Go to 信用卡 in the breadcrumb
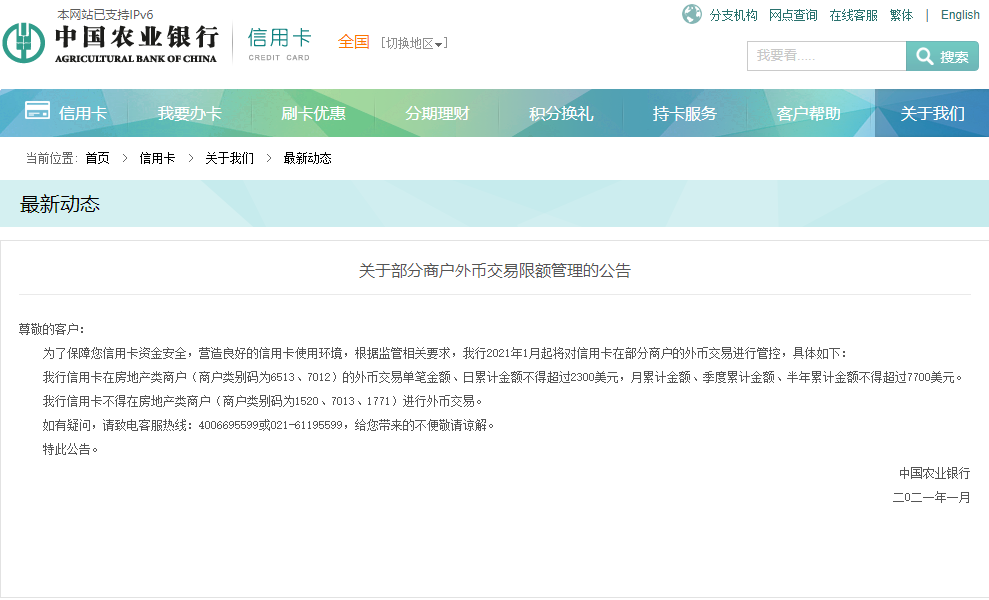The height and width of the screenshot is (600, 989). click(x=157, y=158)
